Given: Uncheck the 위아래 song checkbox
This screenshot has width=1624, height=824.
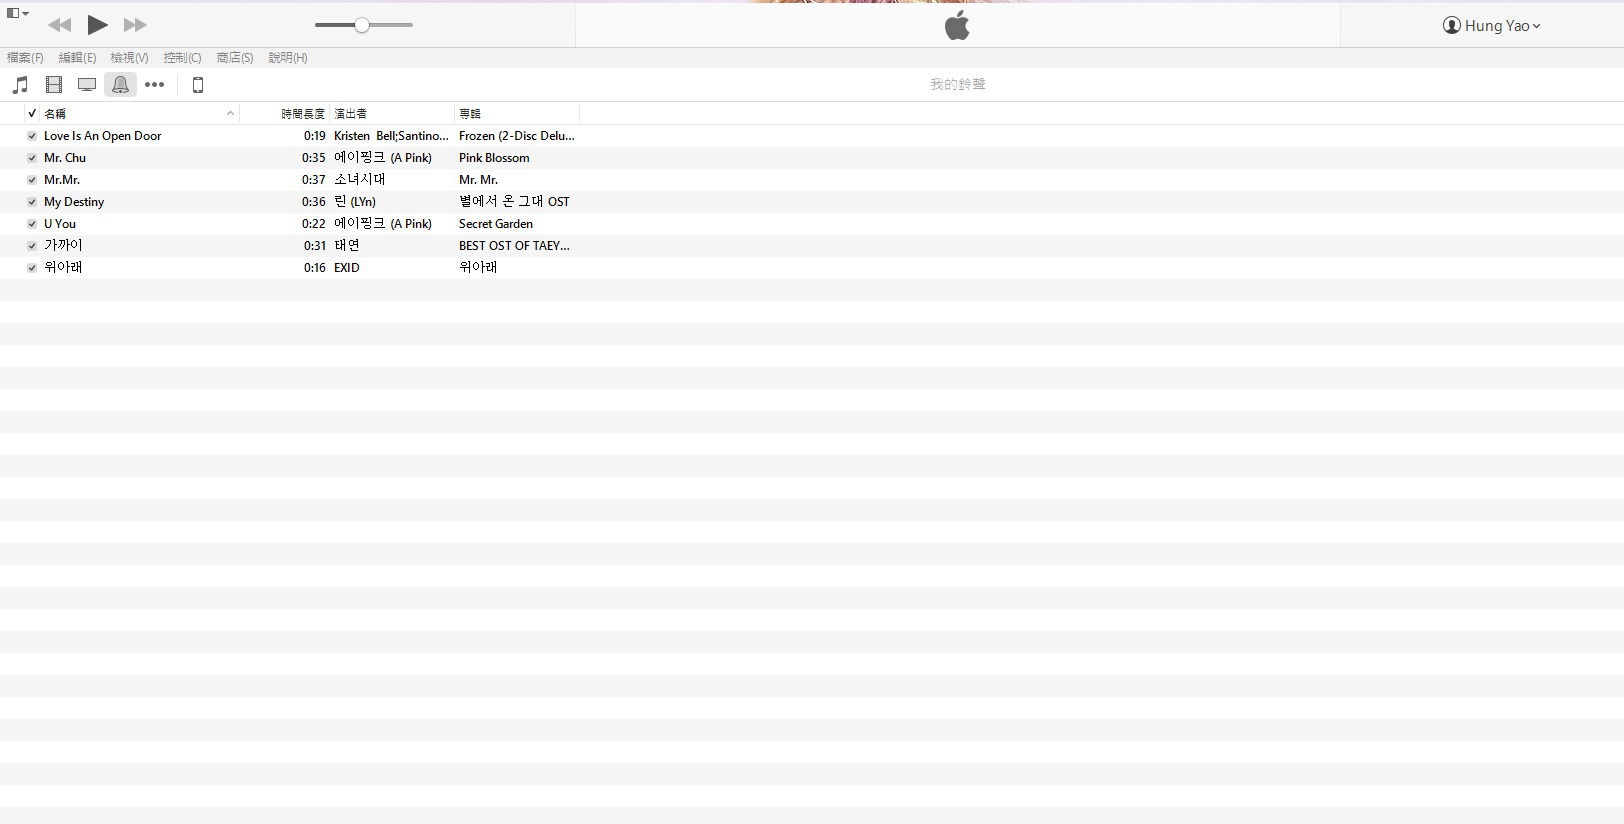Looking at the screenshot, I should pos(32,268).
